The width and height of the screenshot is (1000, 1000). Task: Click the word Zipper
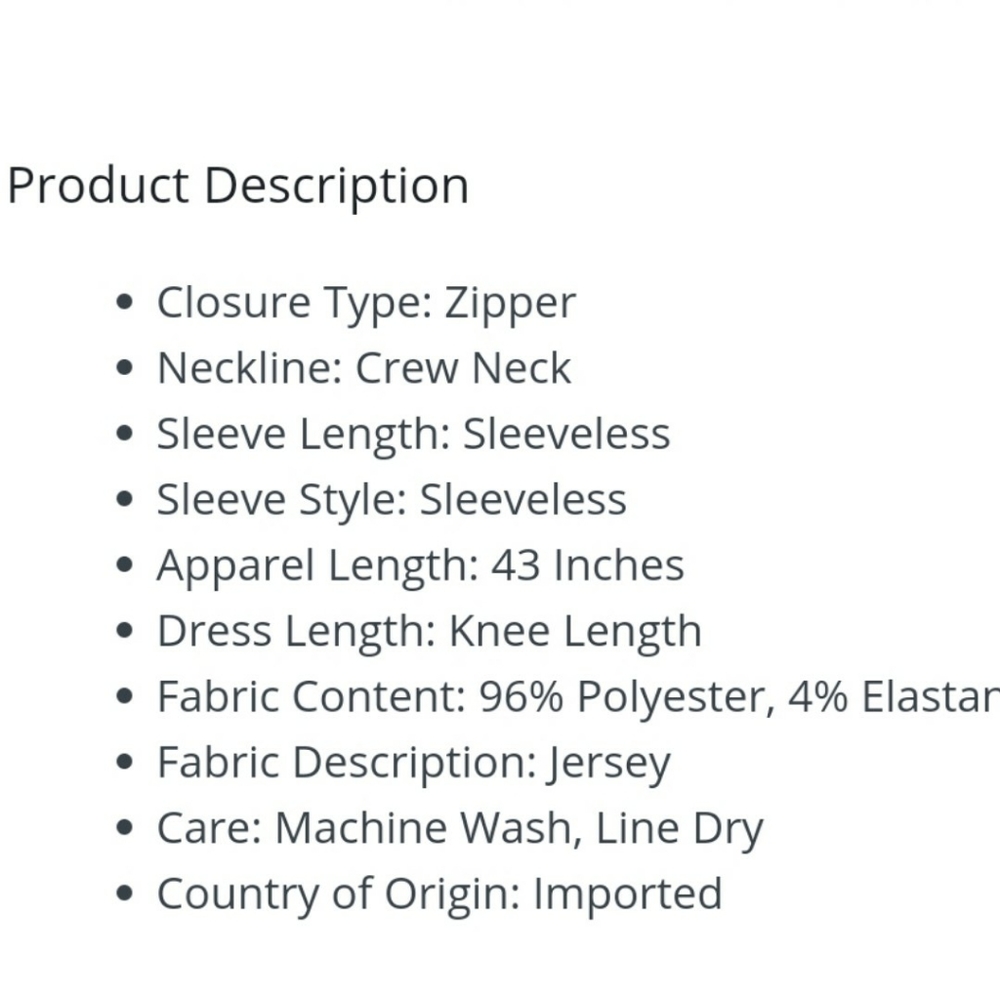(510, 303)
